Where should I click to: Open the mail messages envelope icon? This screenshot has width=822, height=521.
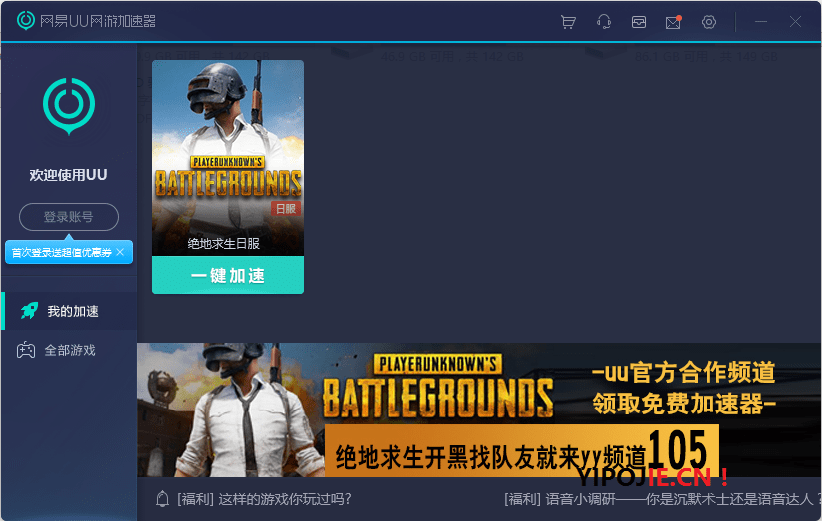pyautogui.click(x=674, y=22)
